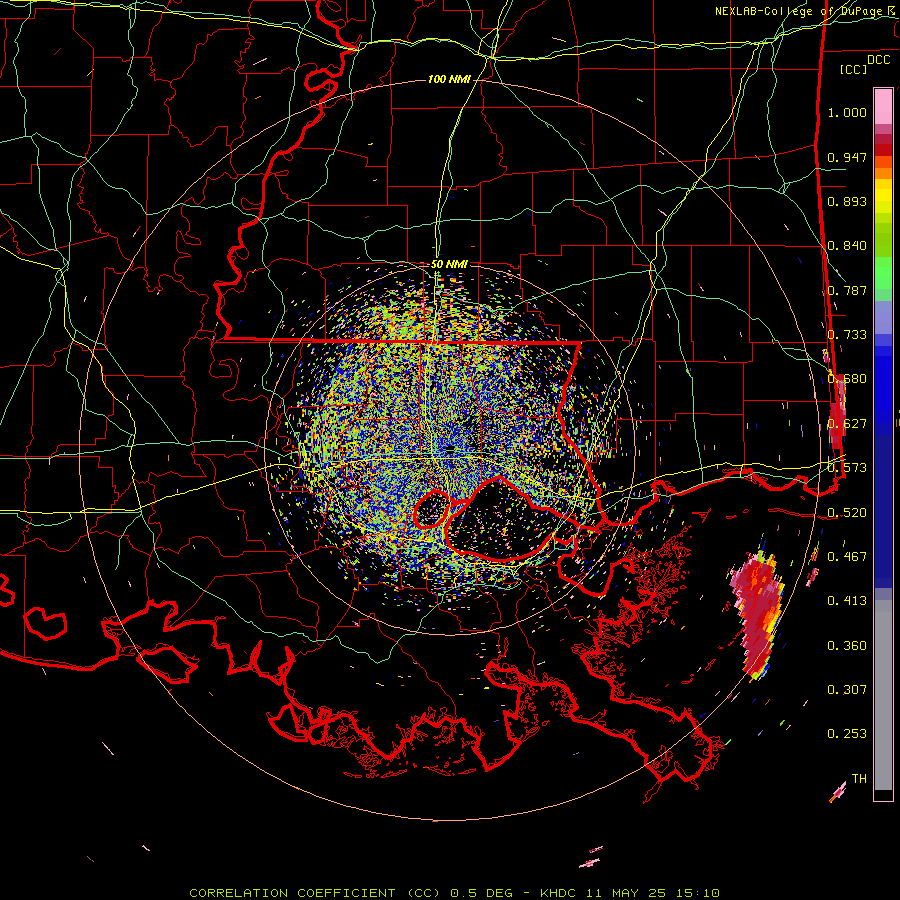Select the DCC legend title
The image size is (900, 900).
point(878,60)
